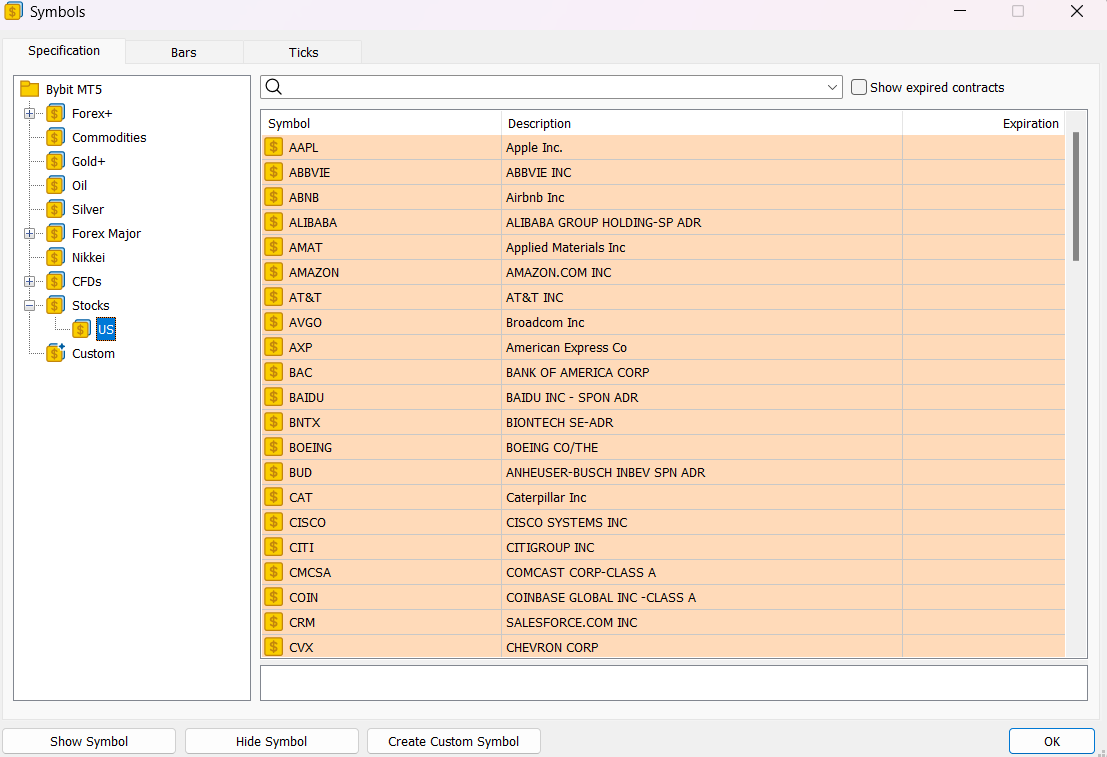1107x757 pixels.
Task: Click description 'ANHEUSER-BUSCH INBEV SPN ADR'
Action: coord(605,472)
